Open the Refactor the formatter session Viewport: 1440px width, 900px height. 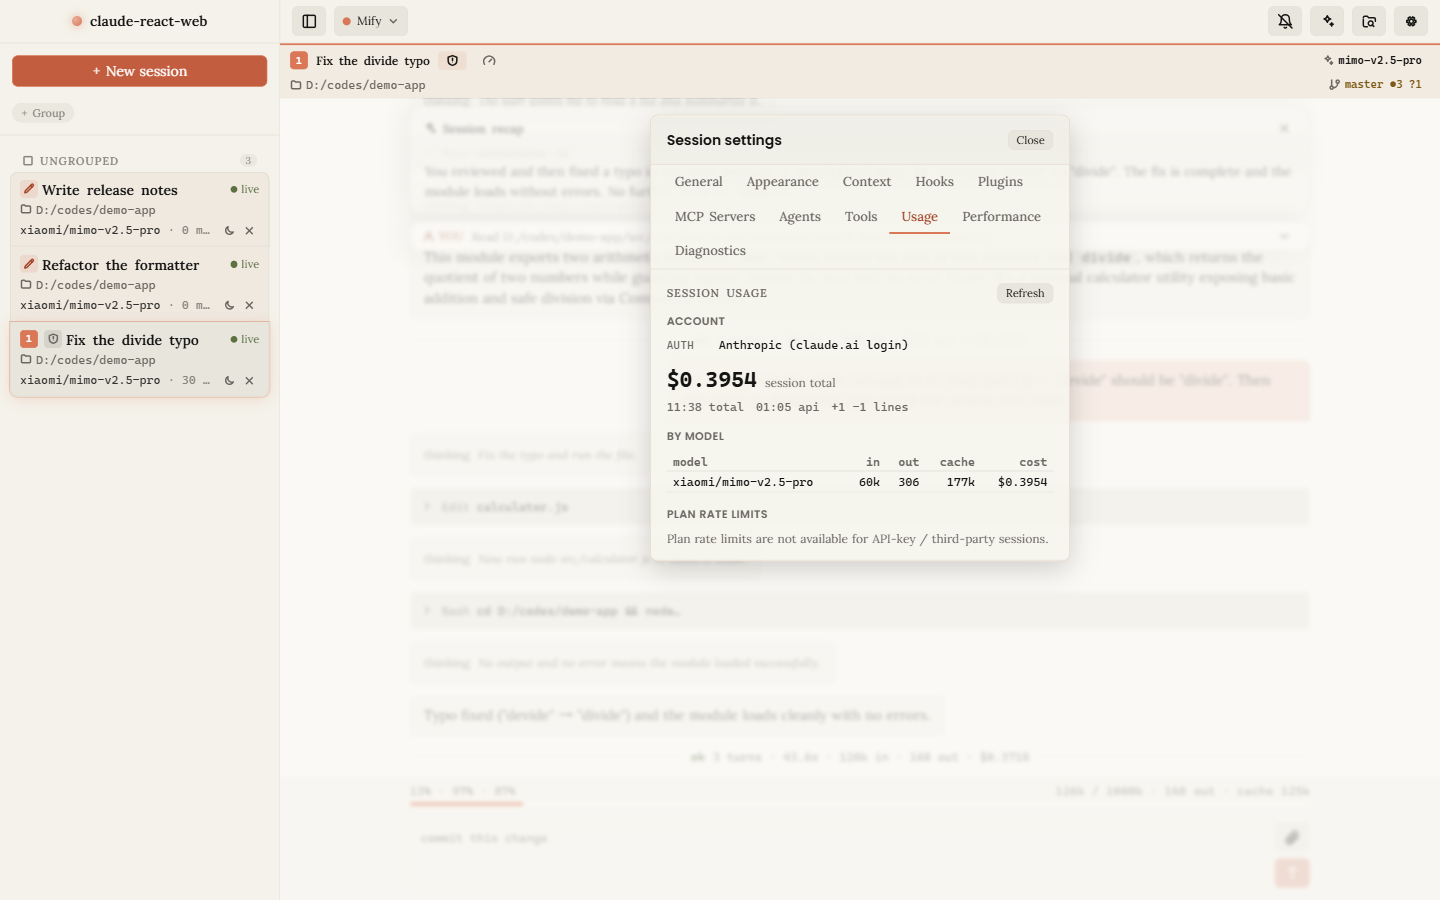(x=140, y=284)
